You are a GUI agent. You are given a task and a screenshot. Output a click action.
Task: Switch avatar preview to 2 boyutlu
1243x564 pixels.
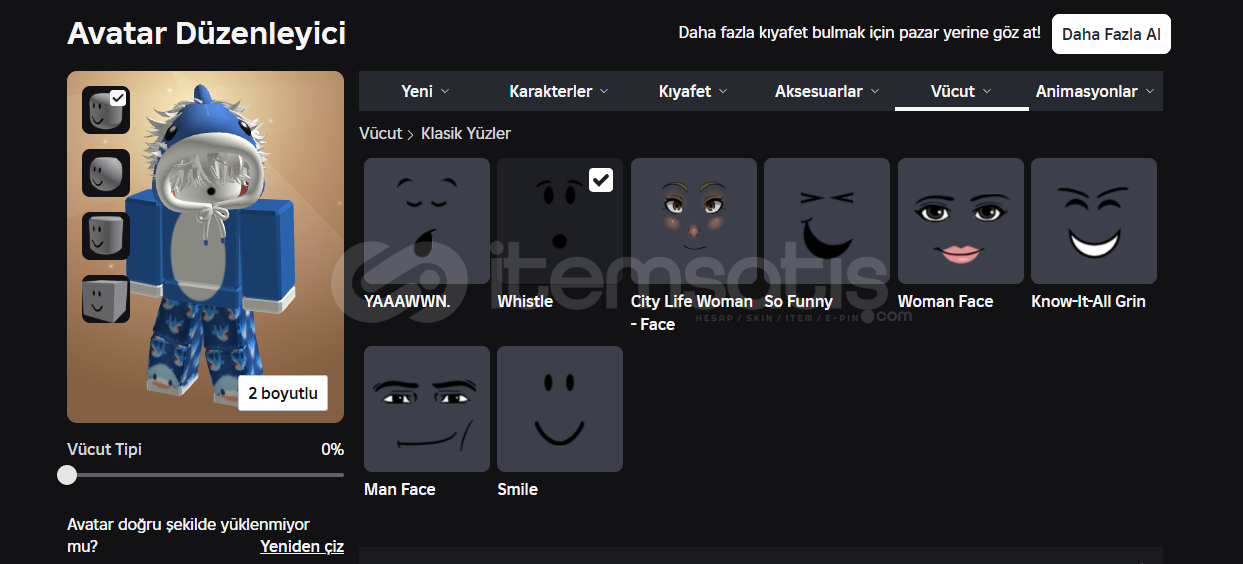[x=283, y=393]
